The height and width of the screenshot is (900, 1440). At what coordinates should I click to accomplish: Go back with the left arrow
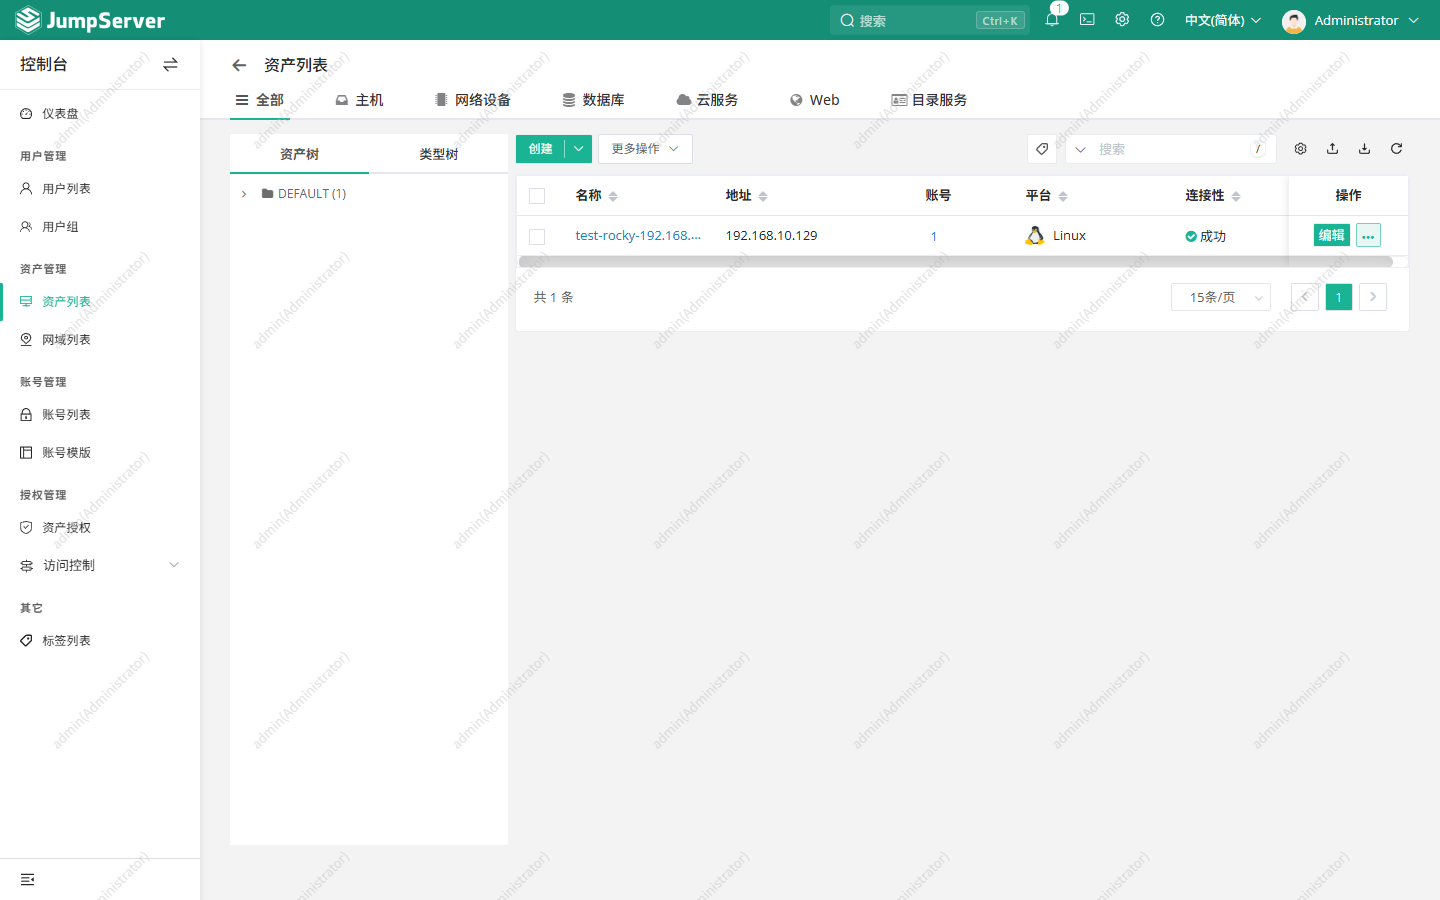(x=239, y=65)
